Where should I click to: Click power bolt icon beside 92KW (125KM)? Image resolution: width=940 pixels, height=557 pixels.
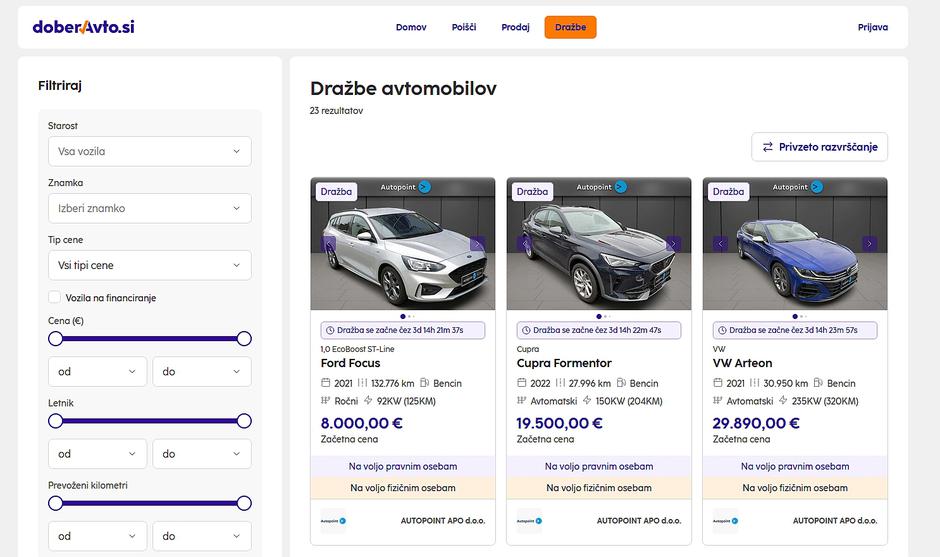(x=368, y=401)
